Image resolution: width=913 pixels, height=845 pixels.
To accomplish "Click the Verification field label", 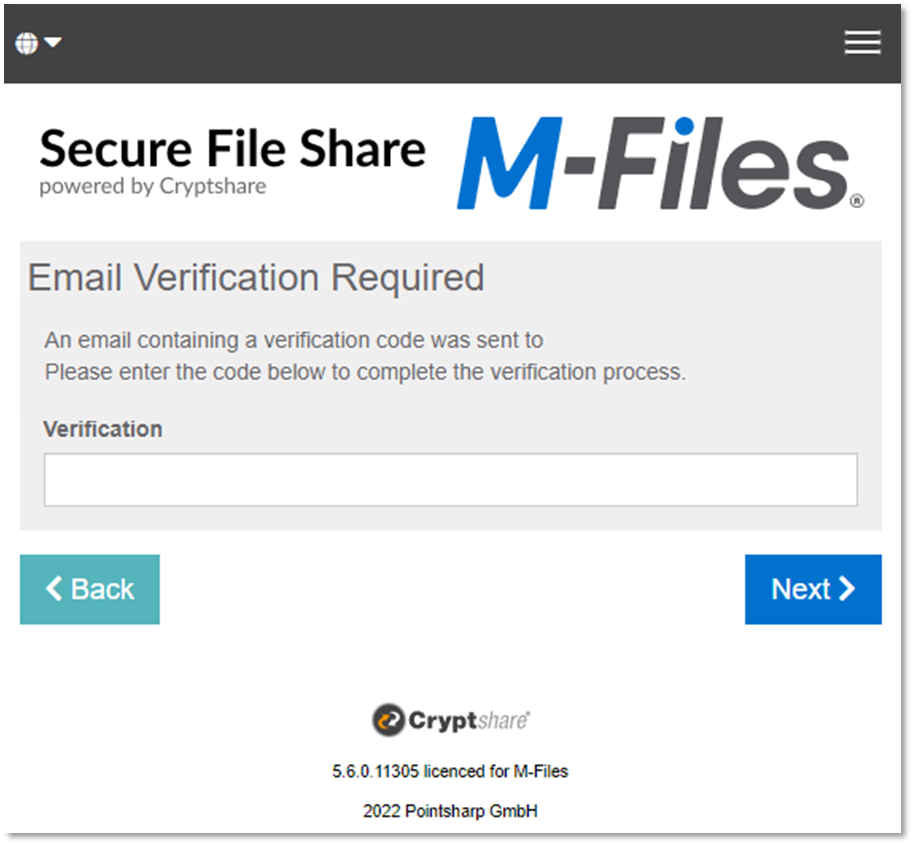I will (103, 429).
